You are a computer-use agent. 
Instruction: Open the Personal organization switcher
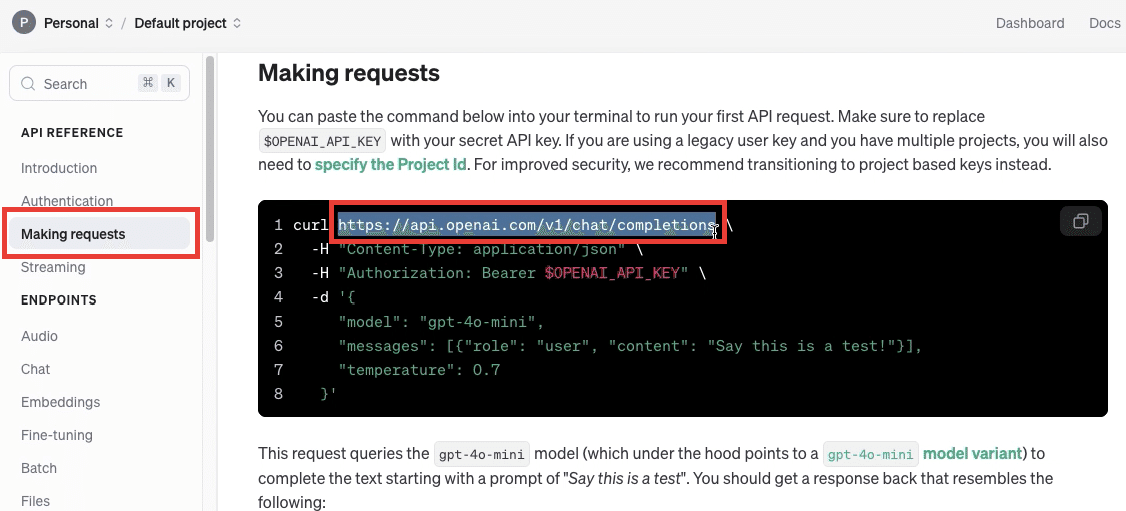(78, 23)
